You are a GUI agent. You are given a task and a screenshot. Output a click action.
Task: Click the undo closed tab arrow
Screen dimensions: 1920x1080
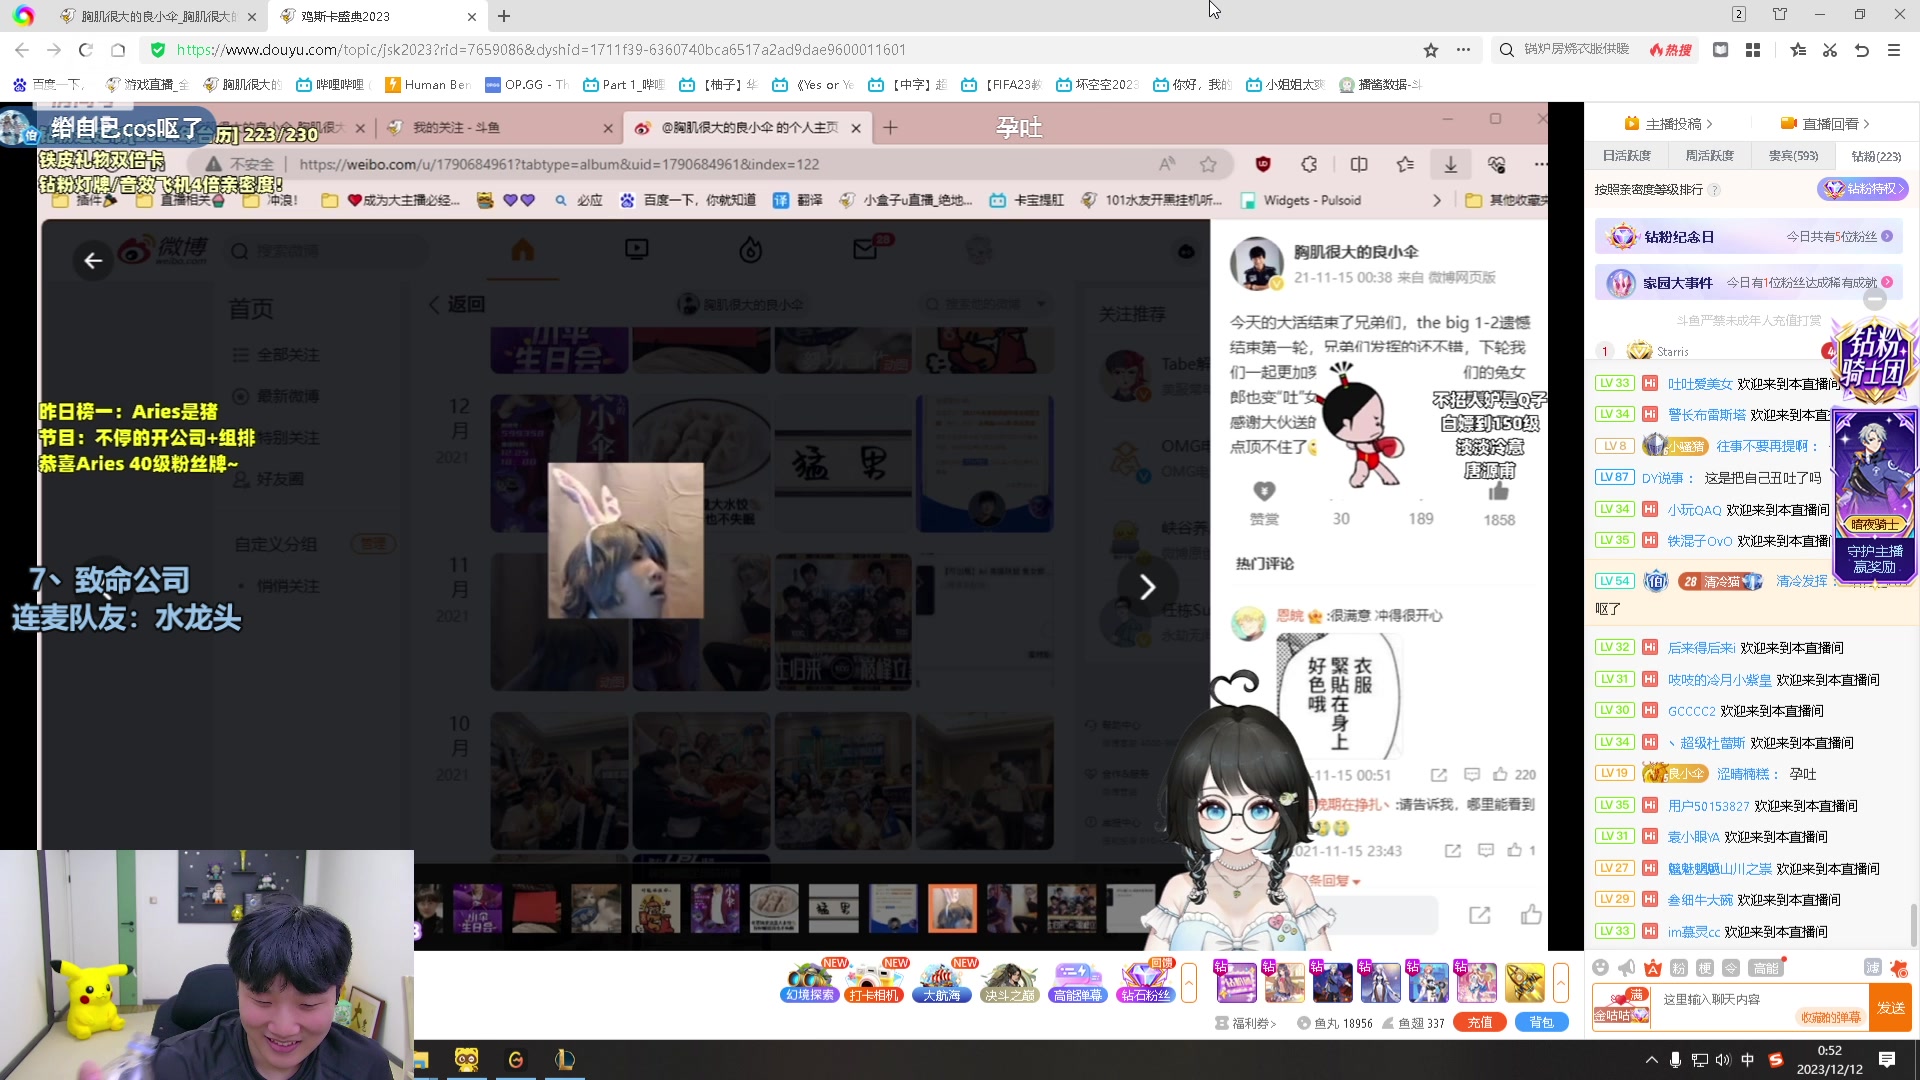1862,50
